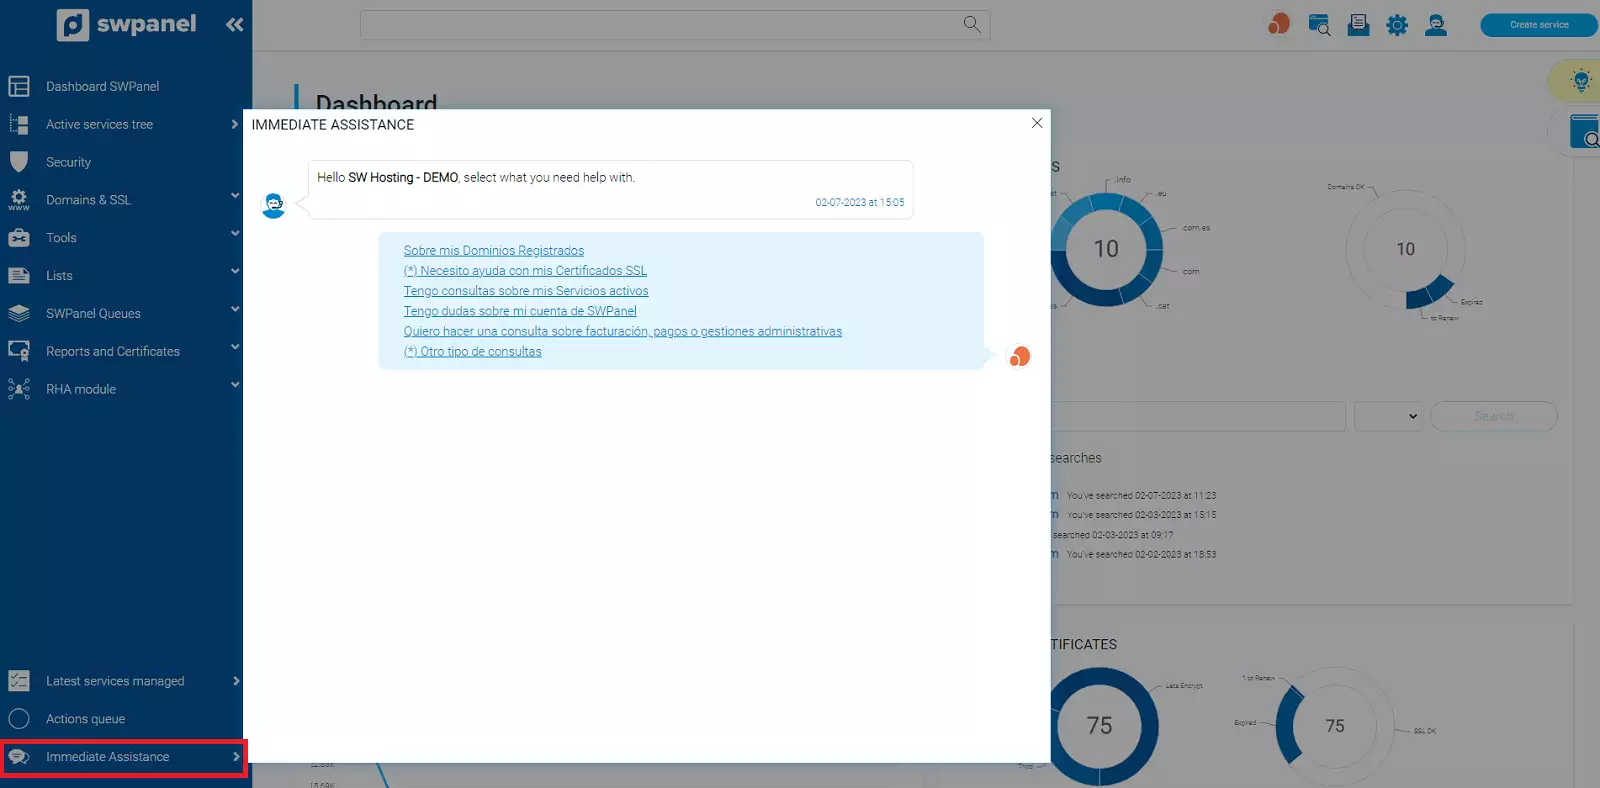Click the monitor search icon in top bar
1600x788 pixels.
[x=1319, y=25]
